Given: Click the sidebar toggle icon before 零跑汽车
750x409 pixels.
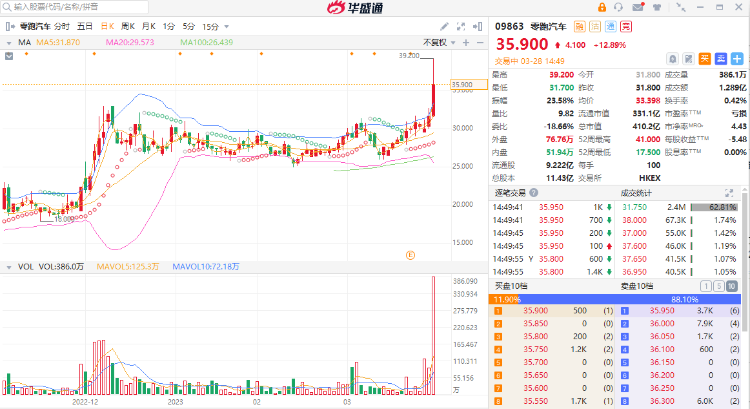Looking at the screenshot, I should 10,26.
